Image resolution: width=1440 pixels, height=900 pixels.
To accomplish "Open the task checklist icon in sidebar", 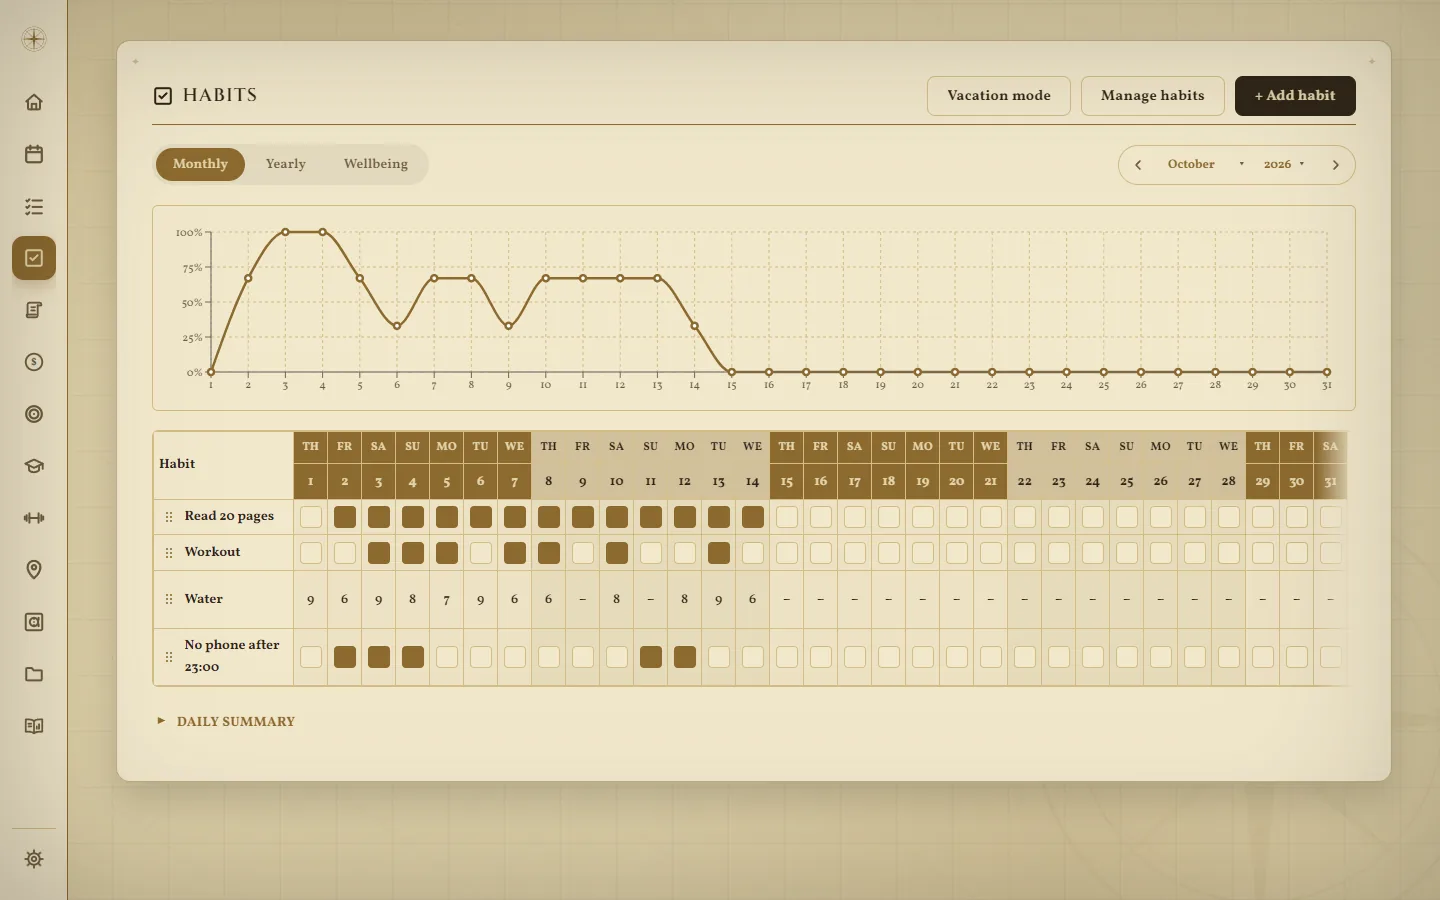I will [x=34, y=206].
